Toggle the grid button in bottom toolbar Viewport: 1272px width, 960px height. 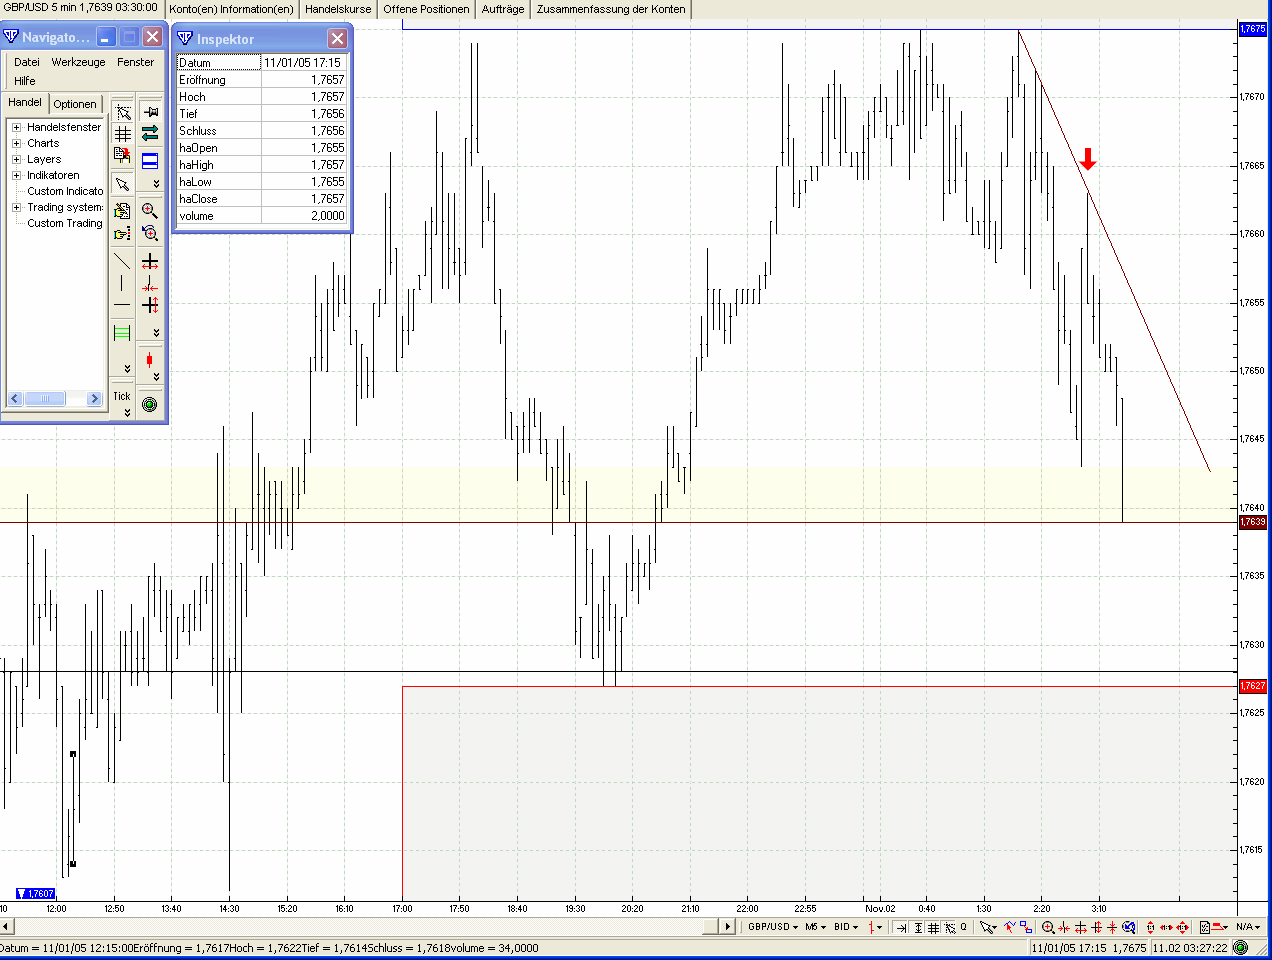[933, 927]
